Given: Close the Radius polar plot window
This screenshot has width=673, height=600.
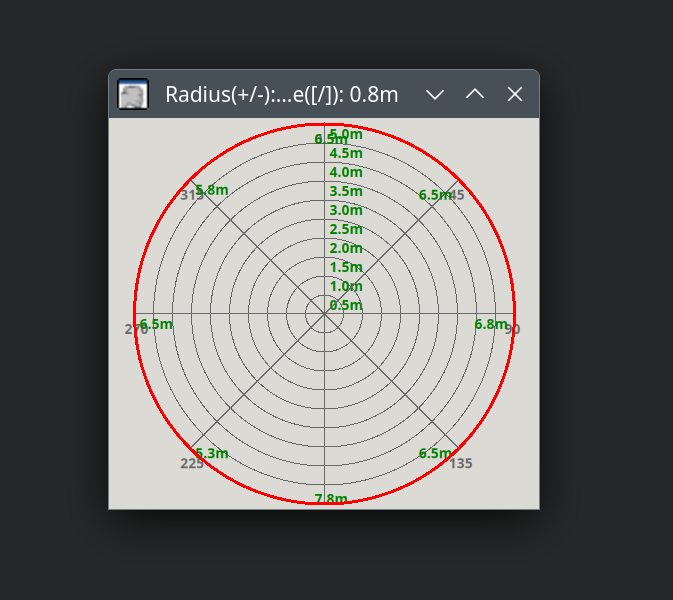Looking at the screenshot, I should tap(515, 94).
